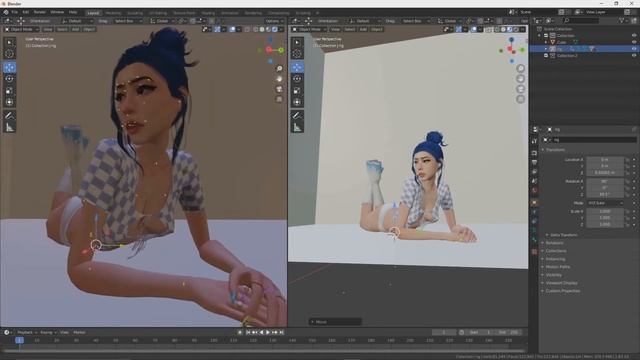640x360 pixels.
Task: Select the Select Box tool in left viewport
Action: pyautogui.click(x=9, y=42)
